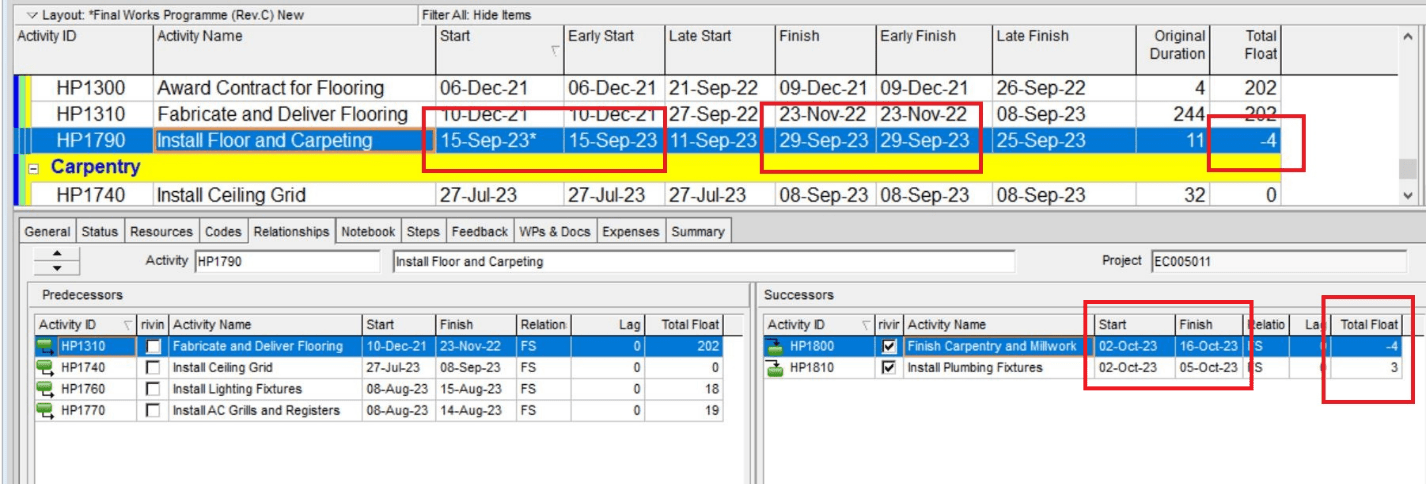Screen dimensions: 1426x484
Task: Toggle driving checkbox for Fabricate and Deliver Flooring
Action: point(153,346)
